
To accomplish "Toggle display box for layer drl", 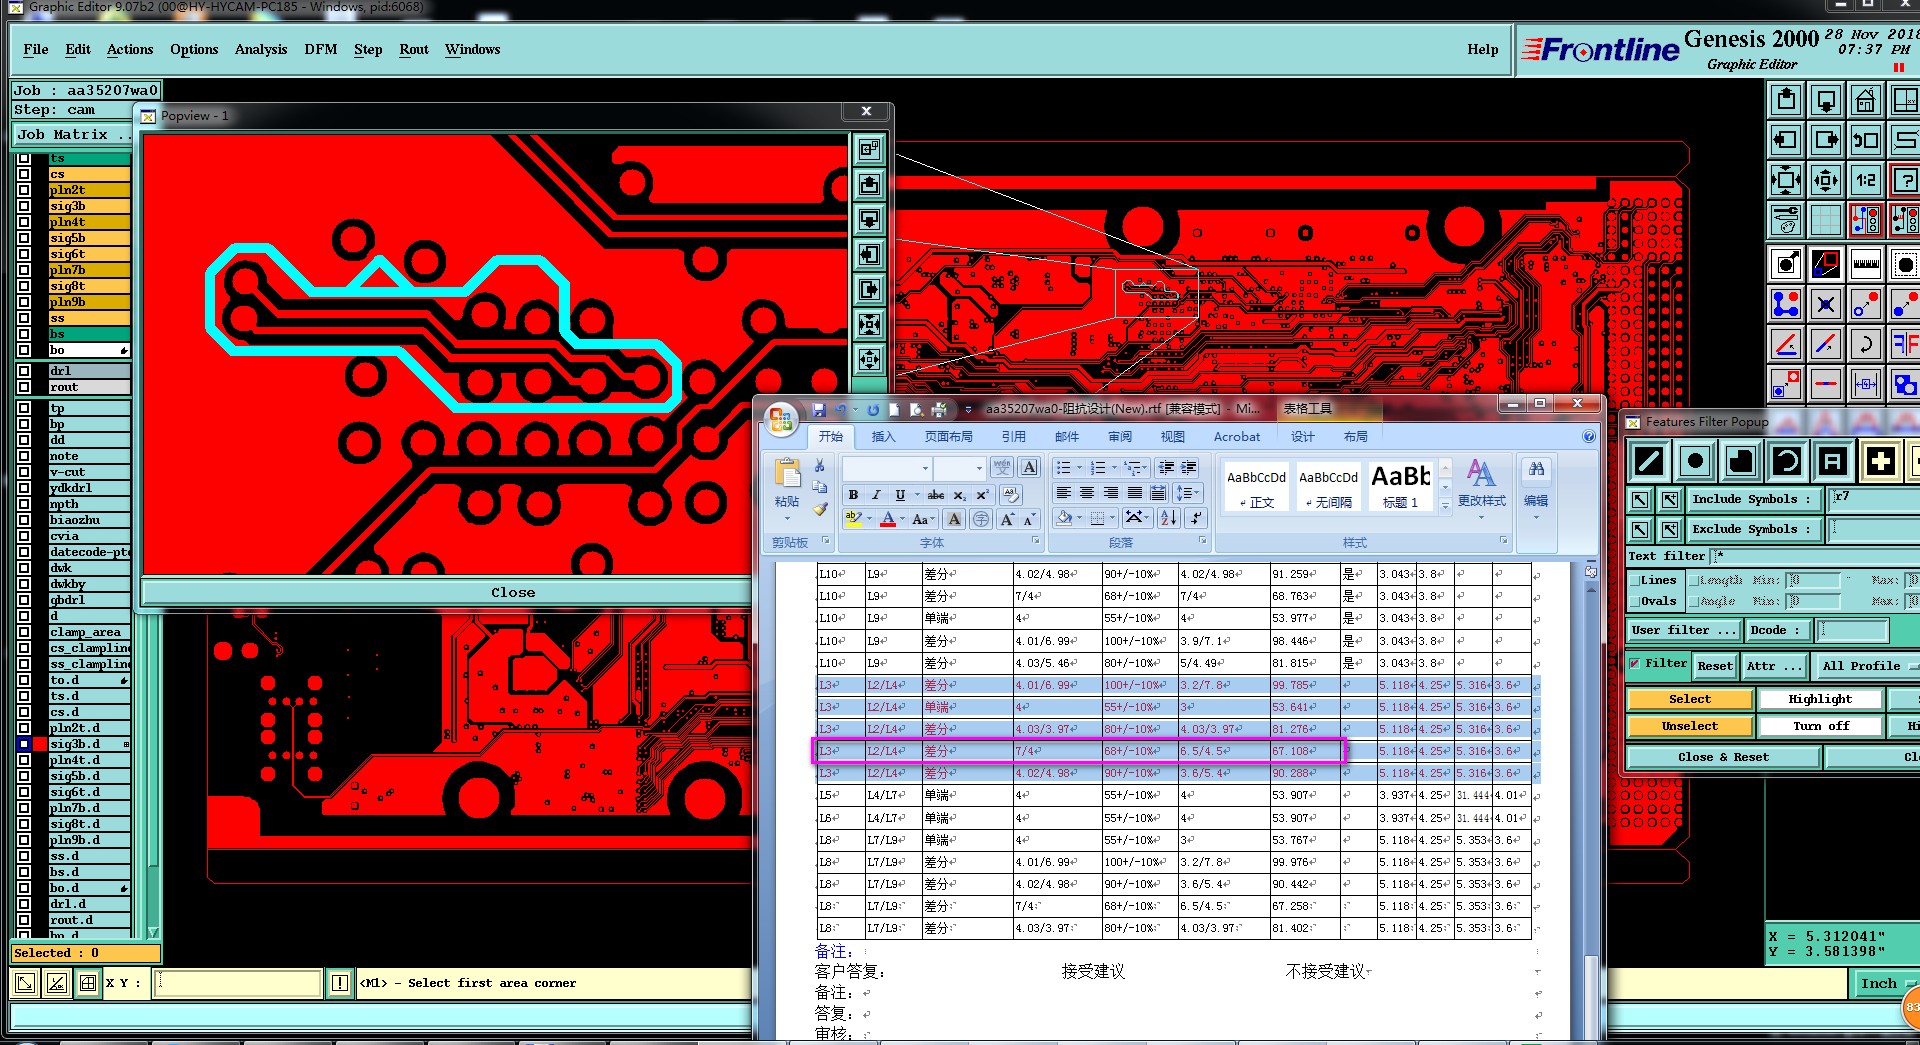I will 24,371.
